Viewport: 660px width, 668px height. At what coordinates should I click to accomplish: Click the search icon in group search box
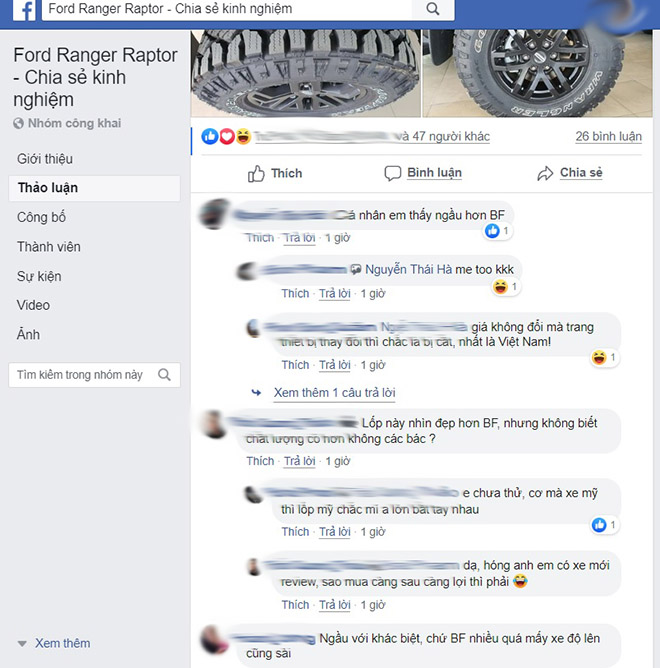pos(164,375)
